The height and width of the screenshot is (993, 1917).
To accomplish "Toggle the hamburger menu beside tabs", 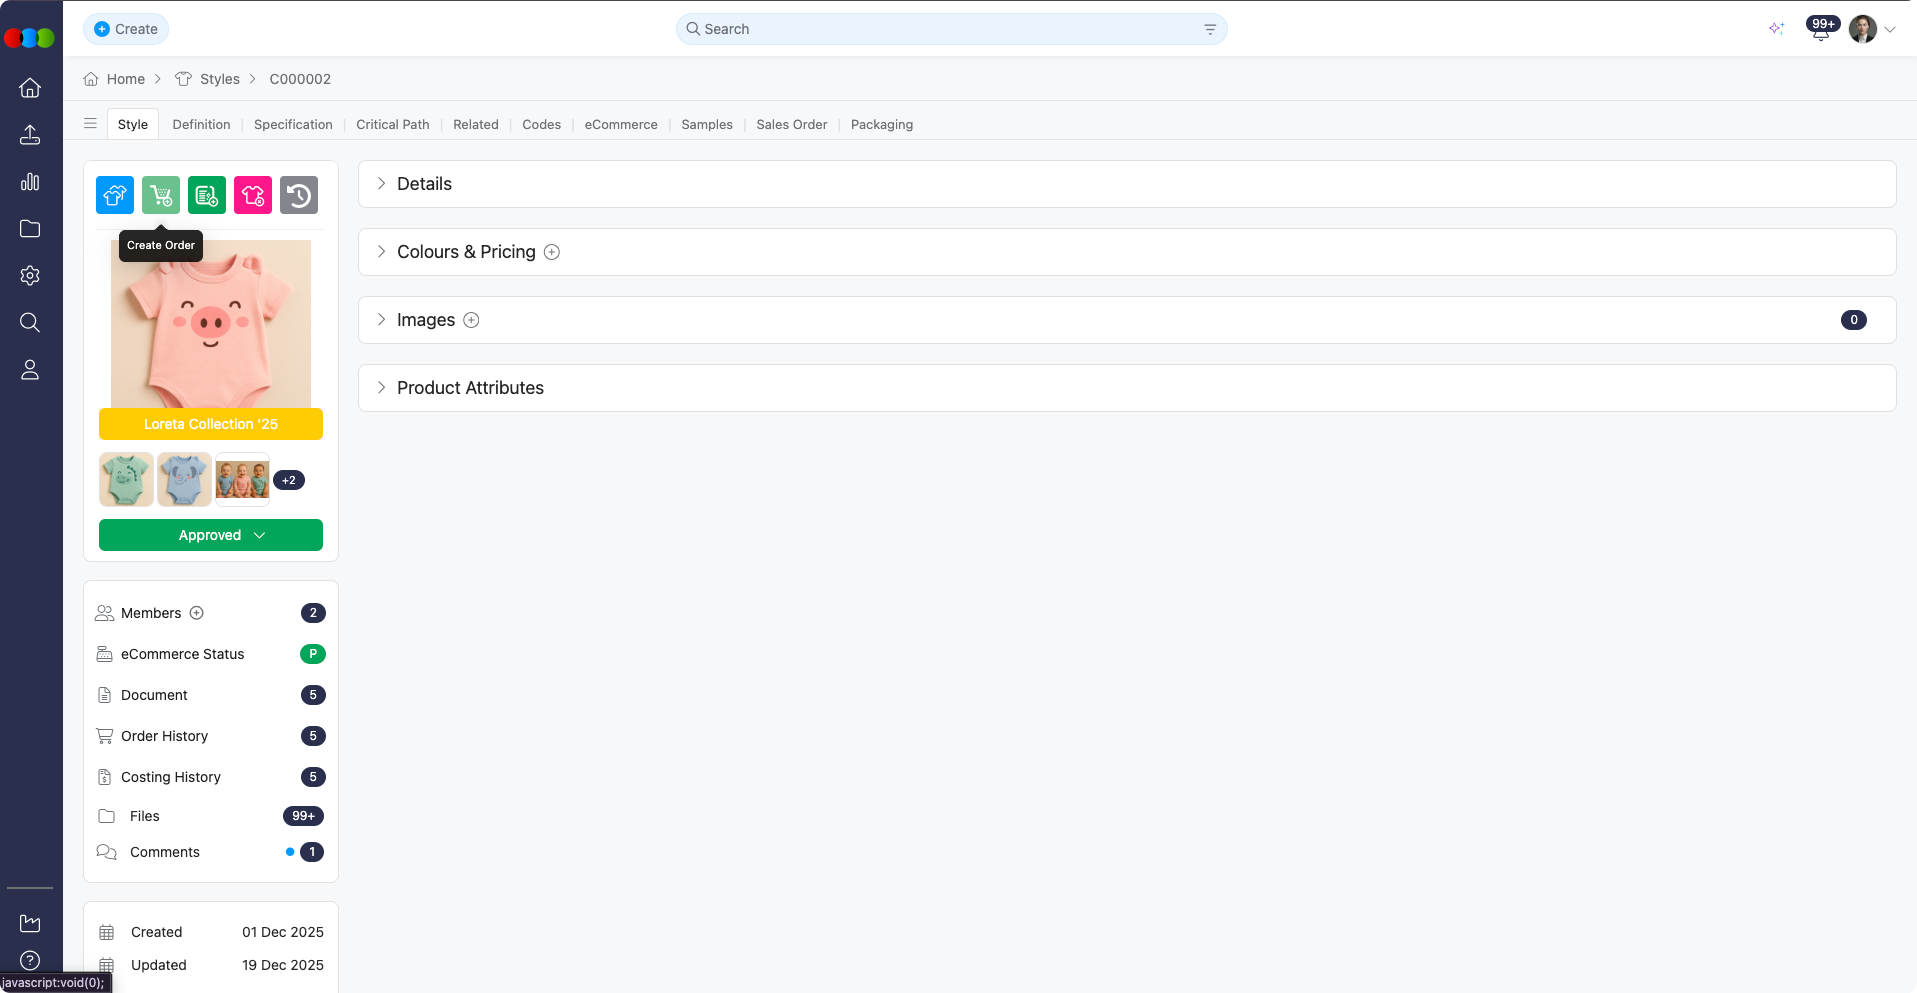I will tap(91, 124).
